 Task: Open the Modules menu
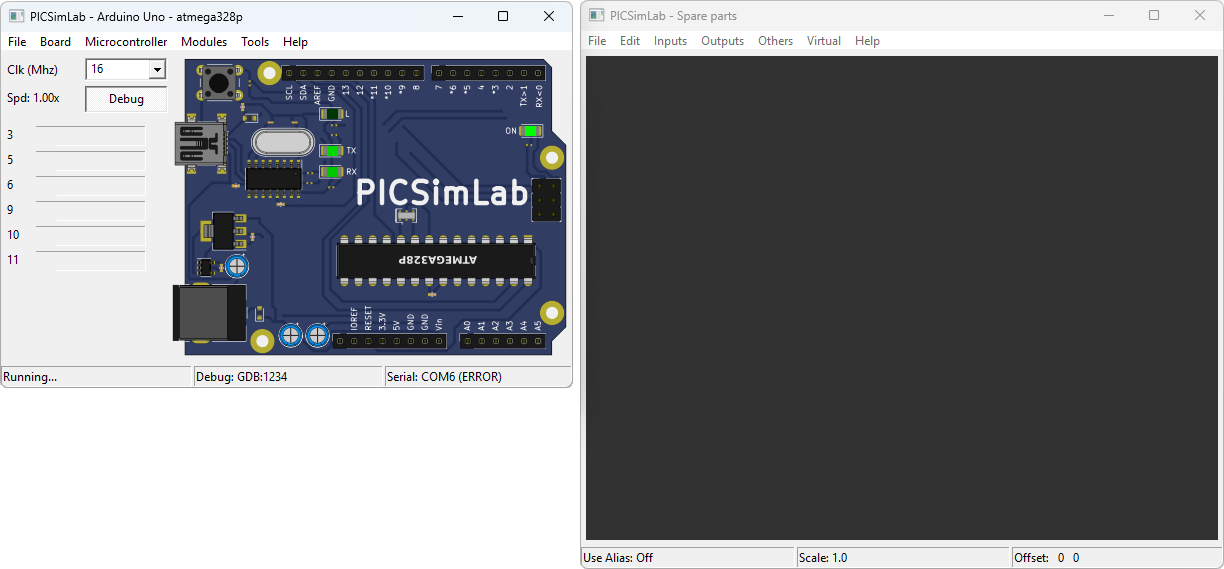[204, 42]
